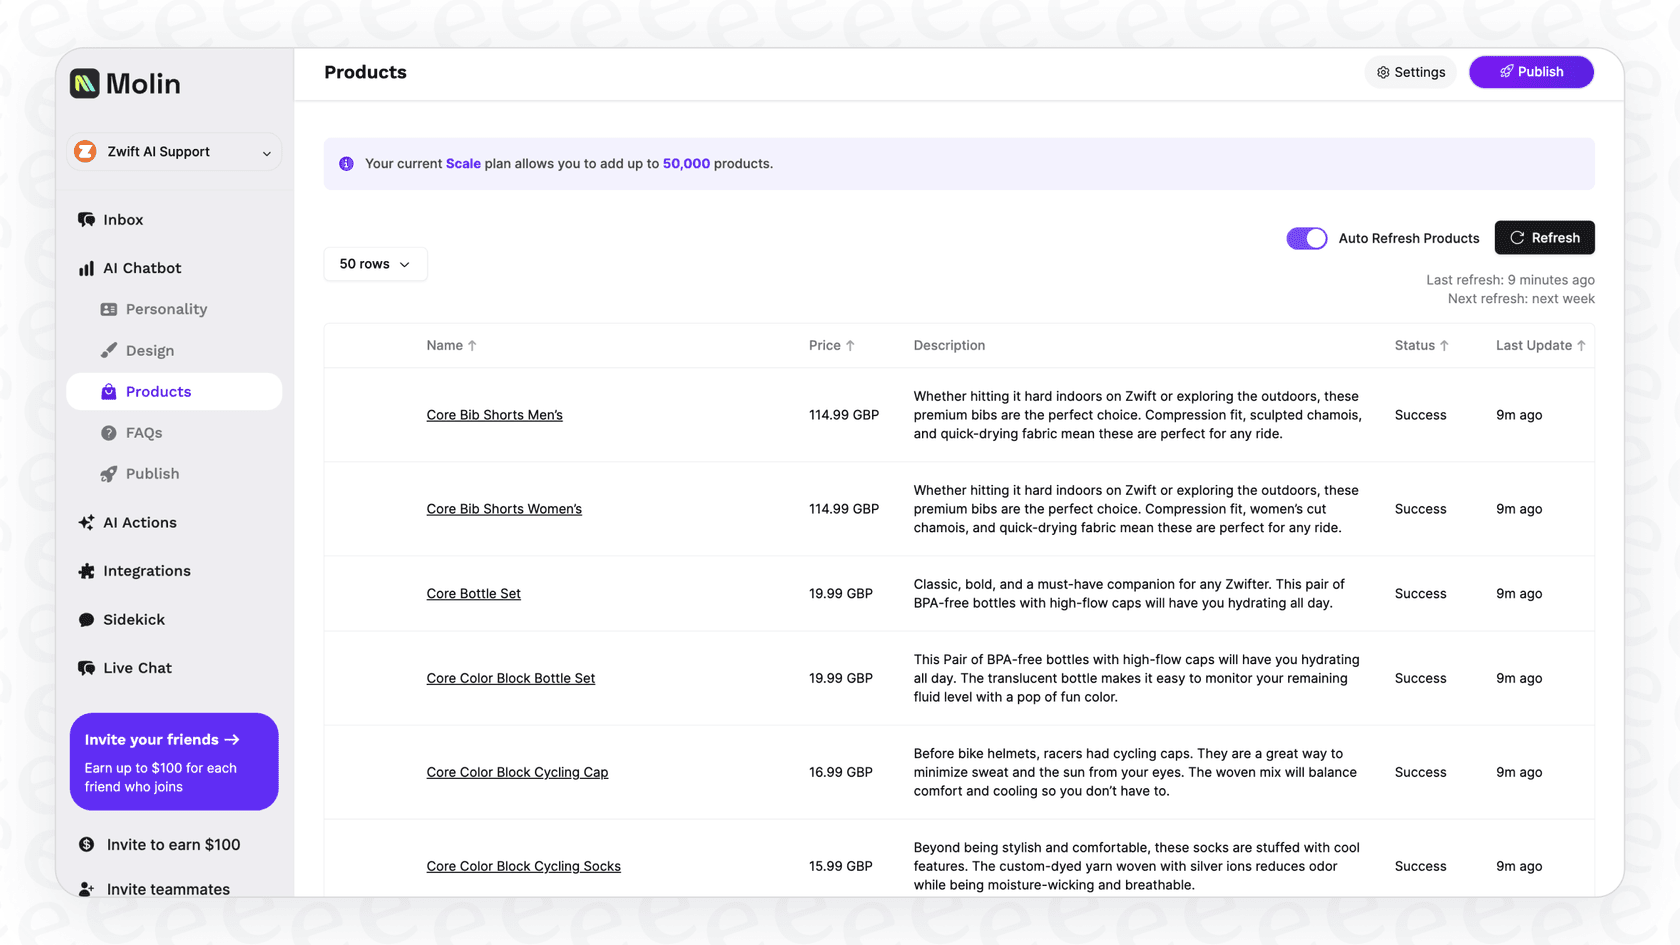Viewport: 1680px width, 945px height.
Task: Sort products by Price
Action: pyautogui.click(x=831, y=345)
